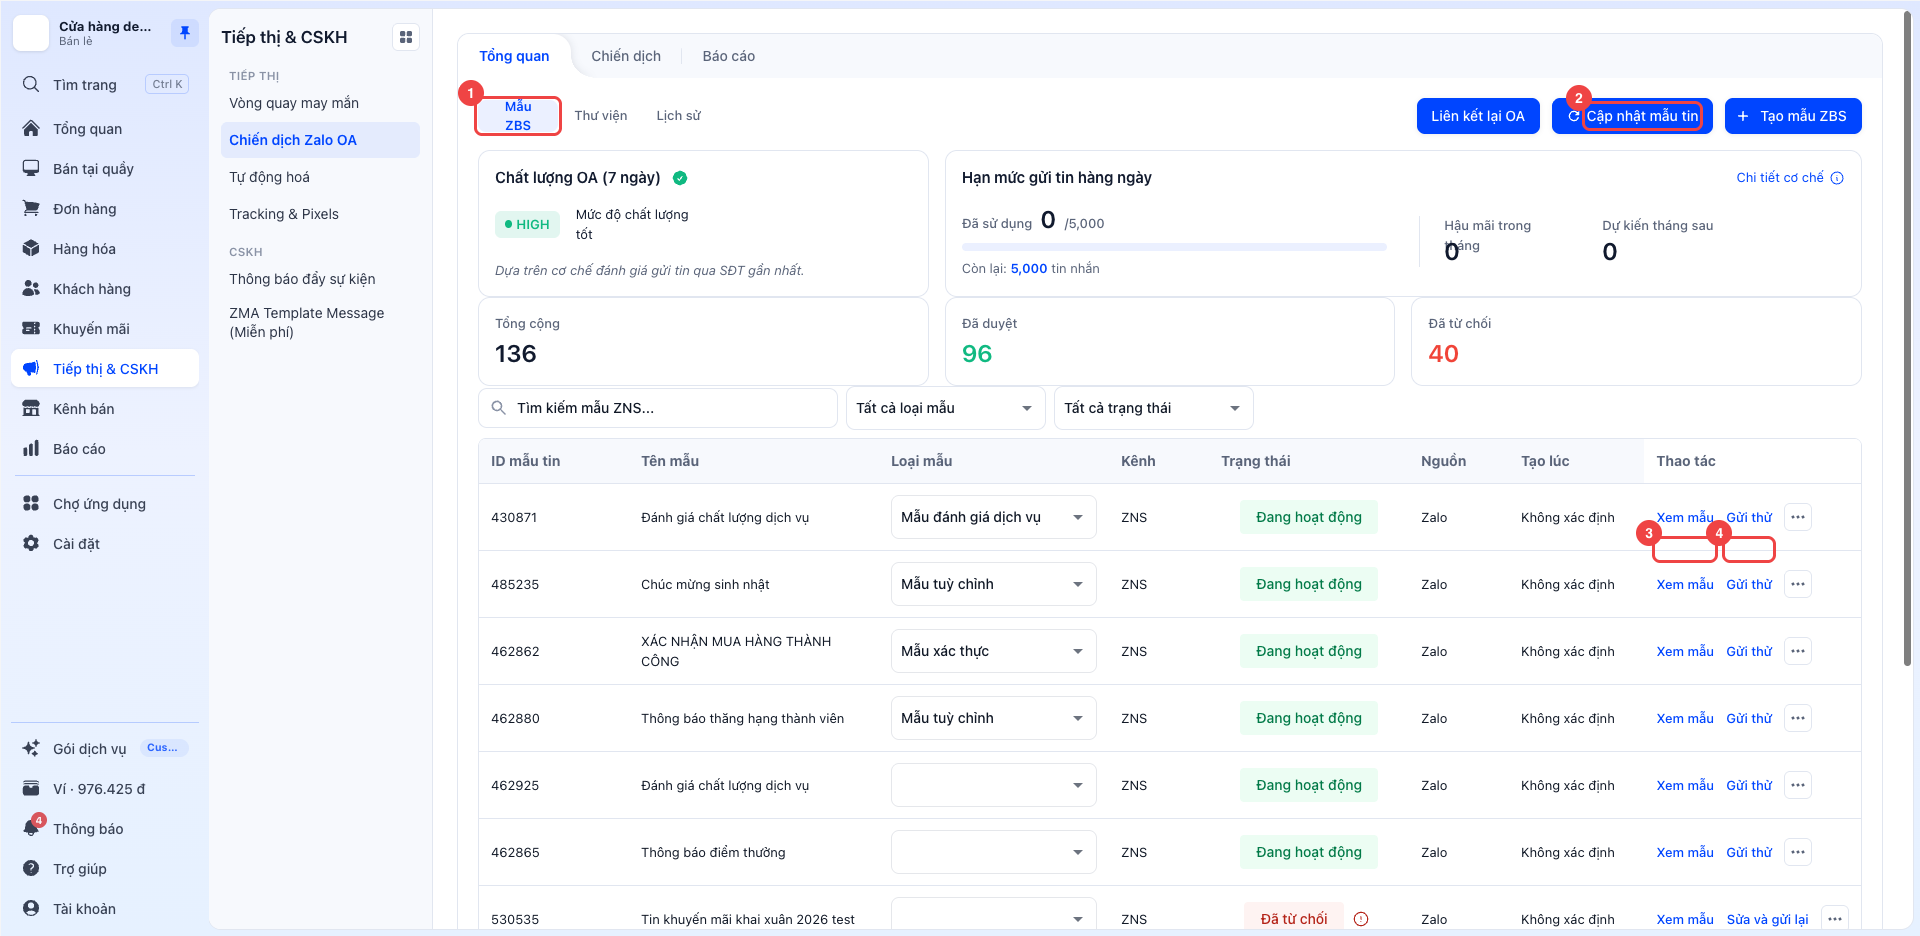The width and height of the screenshot is (1920, 936).
Task: Select the Lịch sử sub-tab
Action: point(678,116)
